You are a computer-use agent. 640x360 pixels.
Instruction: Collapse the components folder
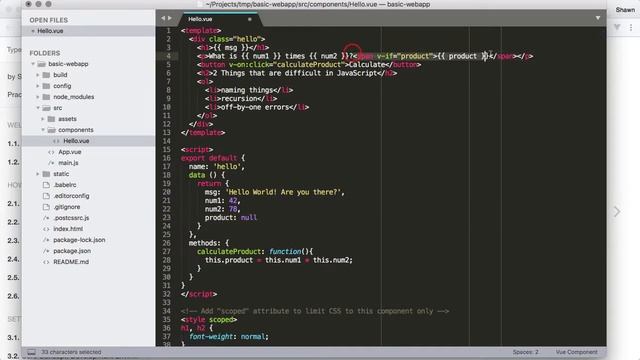(43, 130)
